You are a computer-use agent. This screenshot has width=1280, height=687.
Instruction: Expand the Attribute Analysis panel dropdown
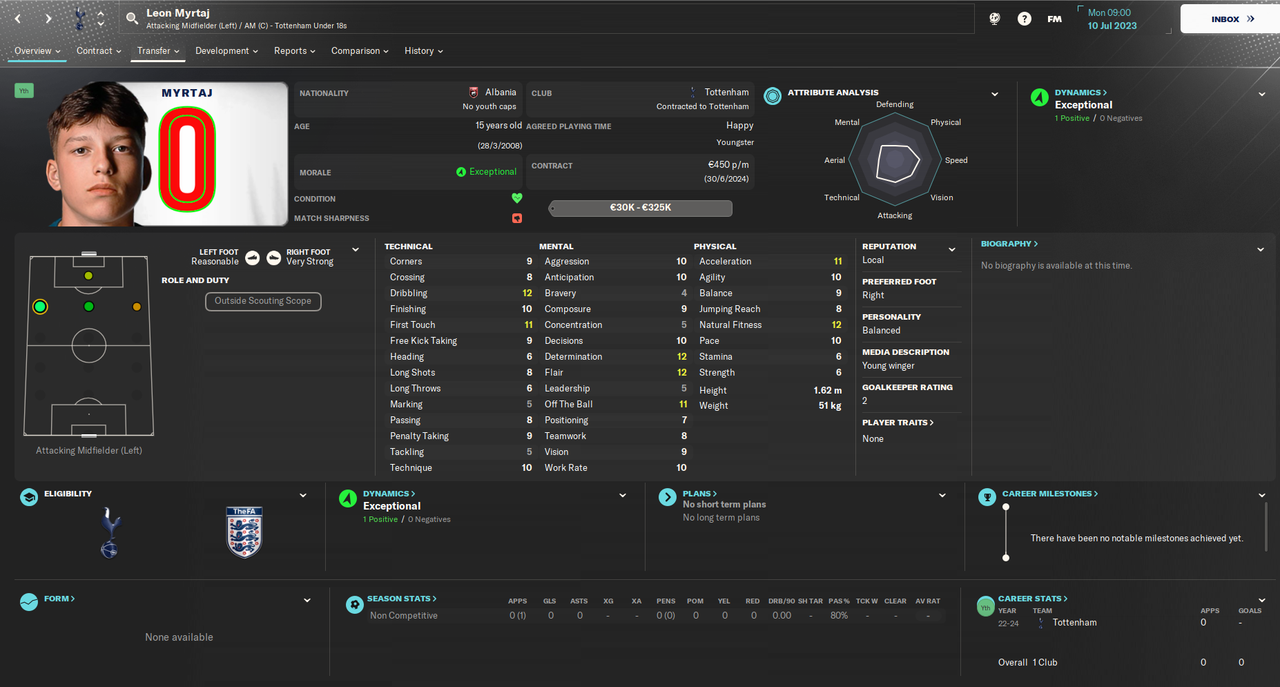pyautogui.click(x=995, y=95)
